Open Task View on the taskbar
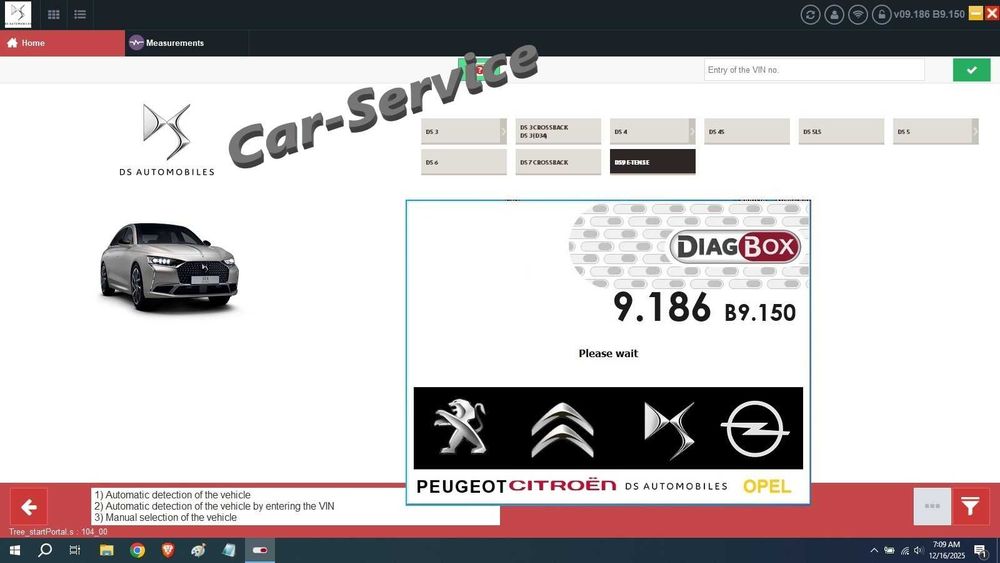The width and height of the screenshot is (1000, 563). (x=75, y=550)
